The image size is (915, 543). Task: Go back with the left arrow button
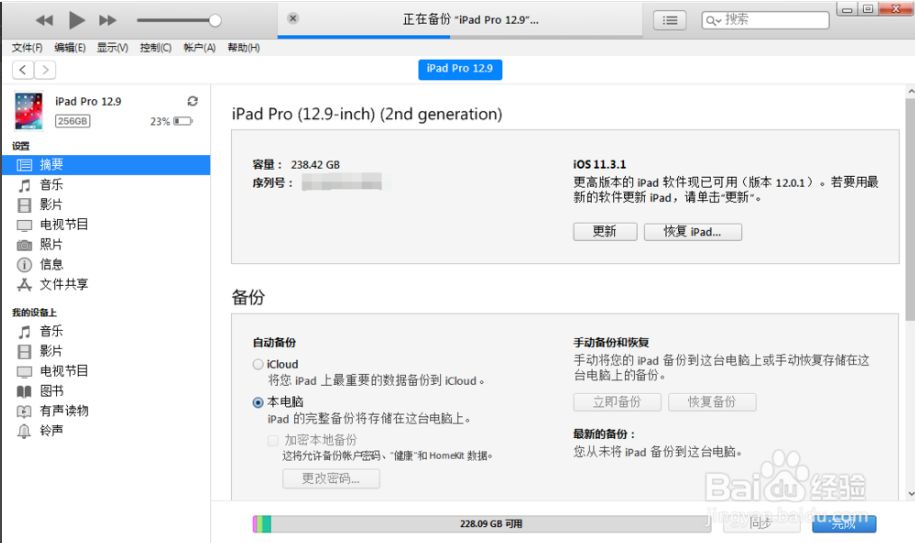point(23,69)
